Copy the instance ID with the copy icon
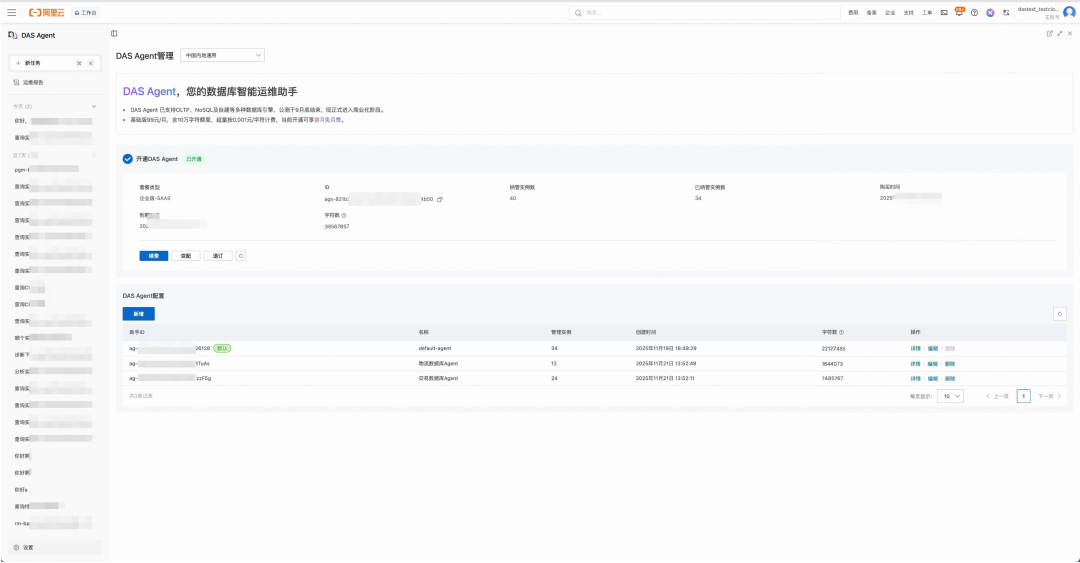Image resolution: width=1080 pixels, height=563 pixels. tap(439, 199)
